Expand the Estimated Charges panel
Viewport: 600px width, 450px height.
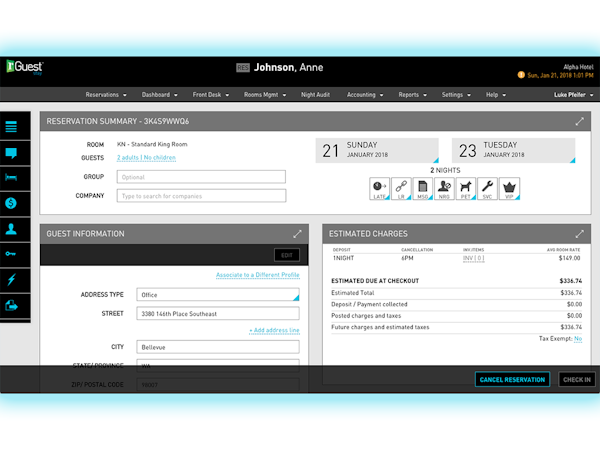(x=579, y=234)
